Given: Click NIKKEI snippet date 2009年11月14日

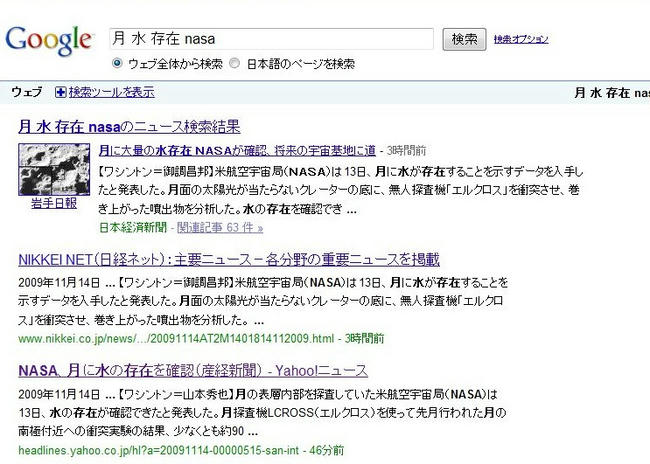Looking at the screenshot, I should (x=59, y=283).
